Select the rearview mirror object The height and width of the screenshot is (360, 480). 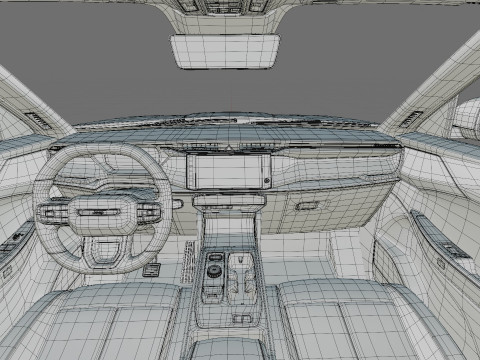click(x=225, y=52)
